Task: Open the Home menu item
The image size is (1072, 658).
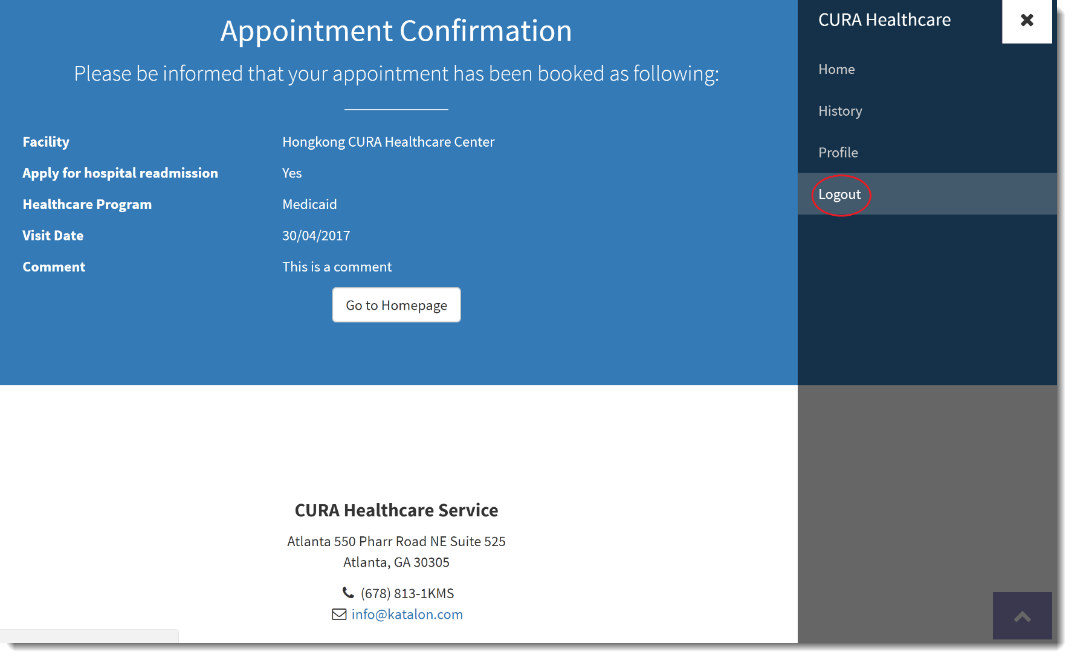Action: tap(836, 69)
